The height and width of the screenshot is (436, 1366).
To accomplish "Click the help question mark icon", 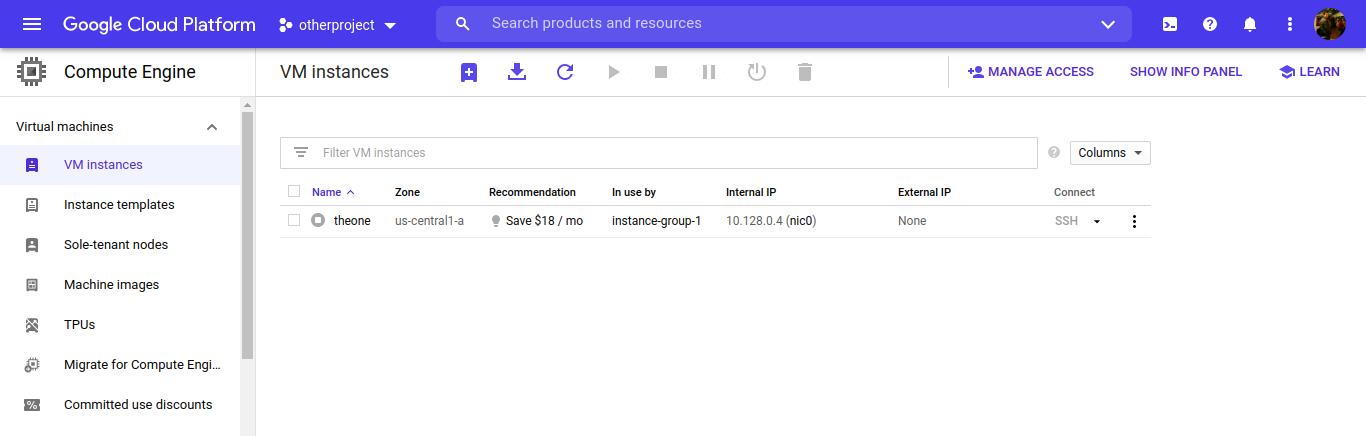I will coord(1210,24).
